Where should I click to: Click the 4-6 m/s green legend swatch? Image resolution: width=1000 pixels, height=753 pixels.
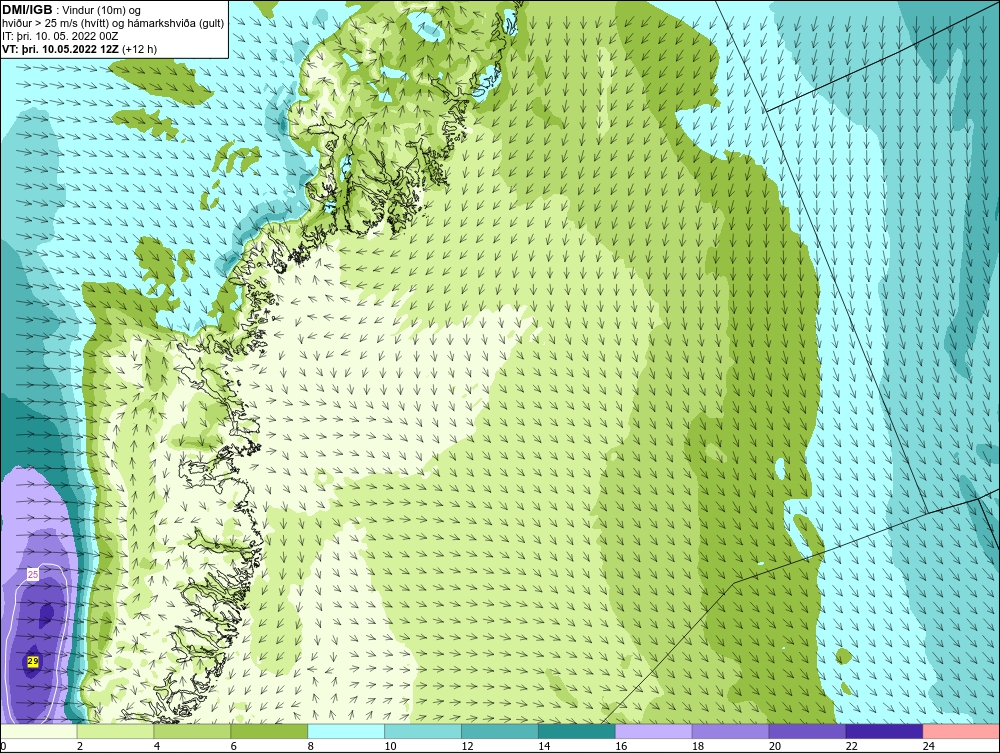pos(192,731)
